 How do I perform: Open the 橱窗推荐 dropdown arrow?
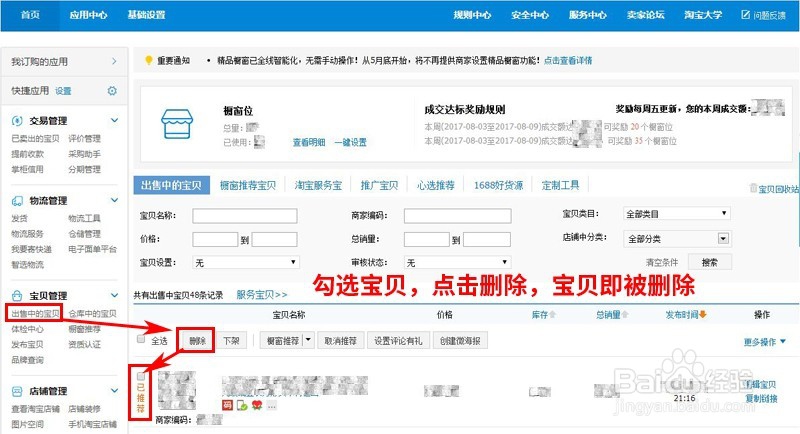(x=308, y=340)
